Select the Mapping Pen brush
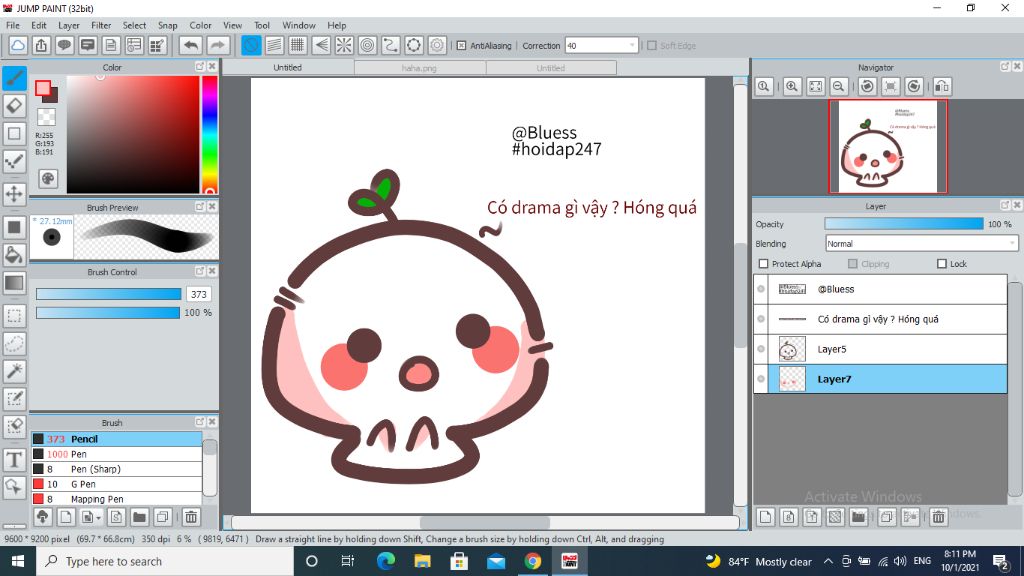Screen dimensions: 1024x576 click(117, 499)
